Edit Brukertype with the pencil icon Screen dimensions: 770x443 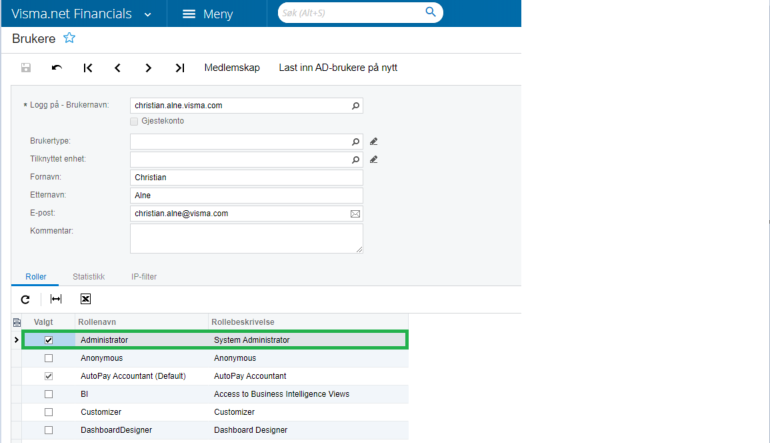point(374,141)
